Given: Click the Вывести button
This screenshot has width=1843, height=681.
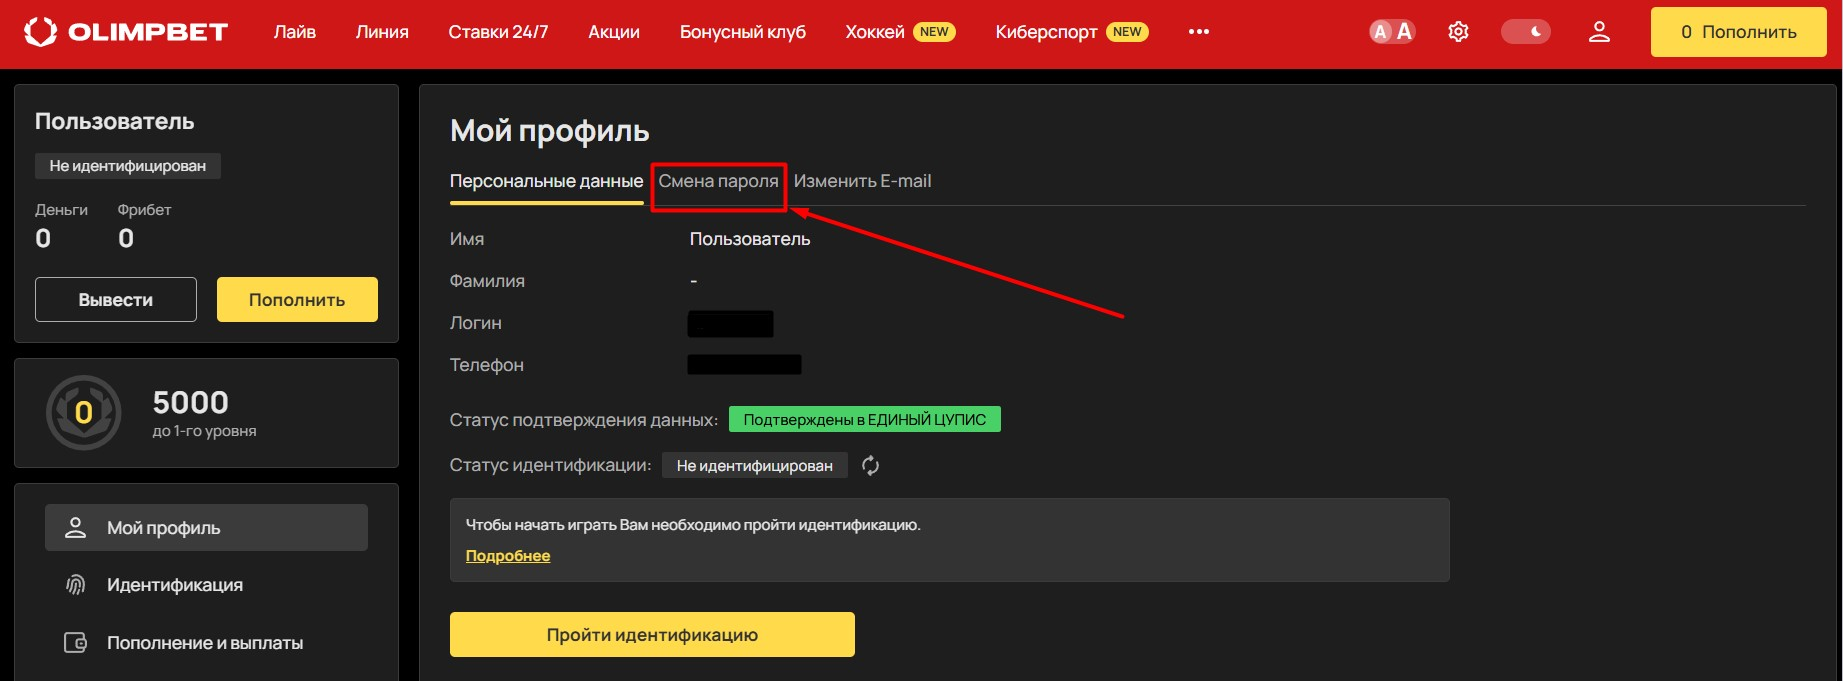Looking at the screenshot, I should pos(116,300).
